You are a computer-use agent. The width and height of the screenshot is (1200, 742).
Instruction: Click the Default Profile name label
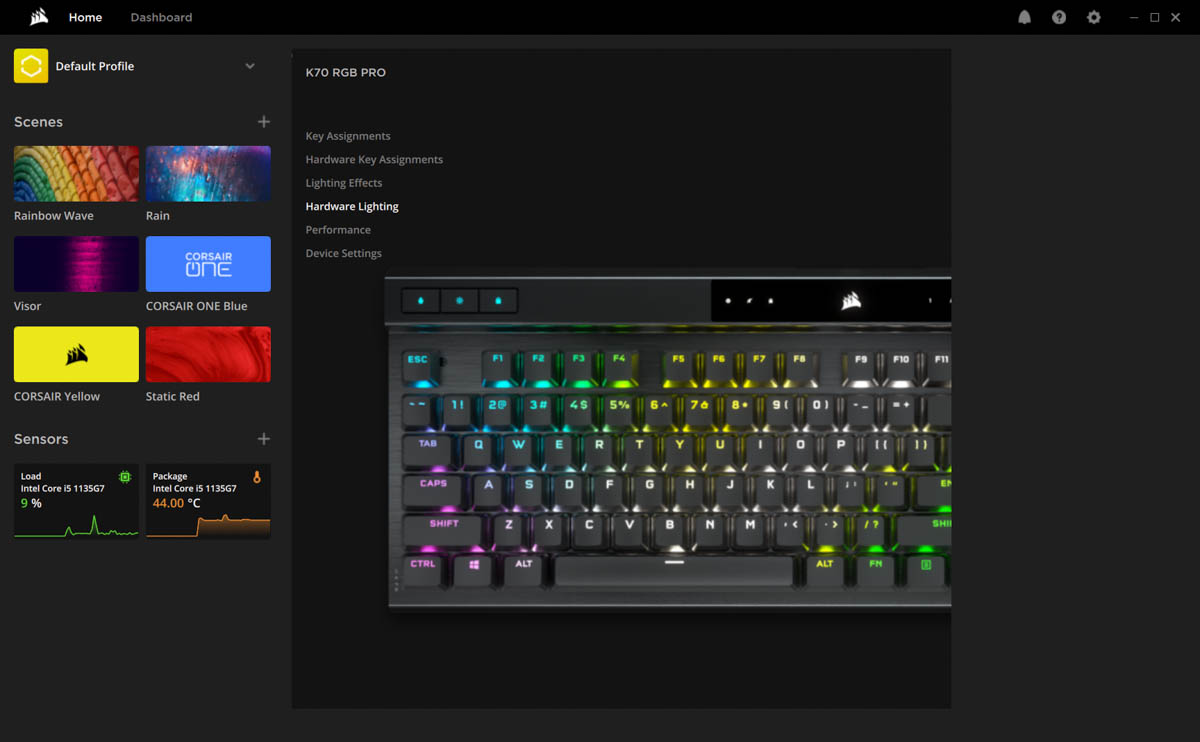[x=95, y=66]
